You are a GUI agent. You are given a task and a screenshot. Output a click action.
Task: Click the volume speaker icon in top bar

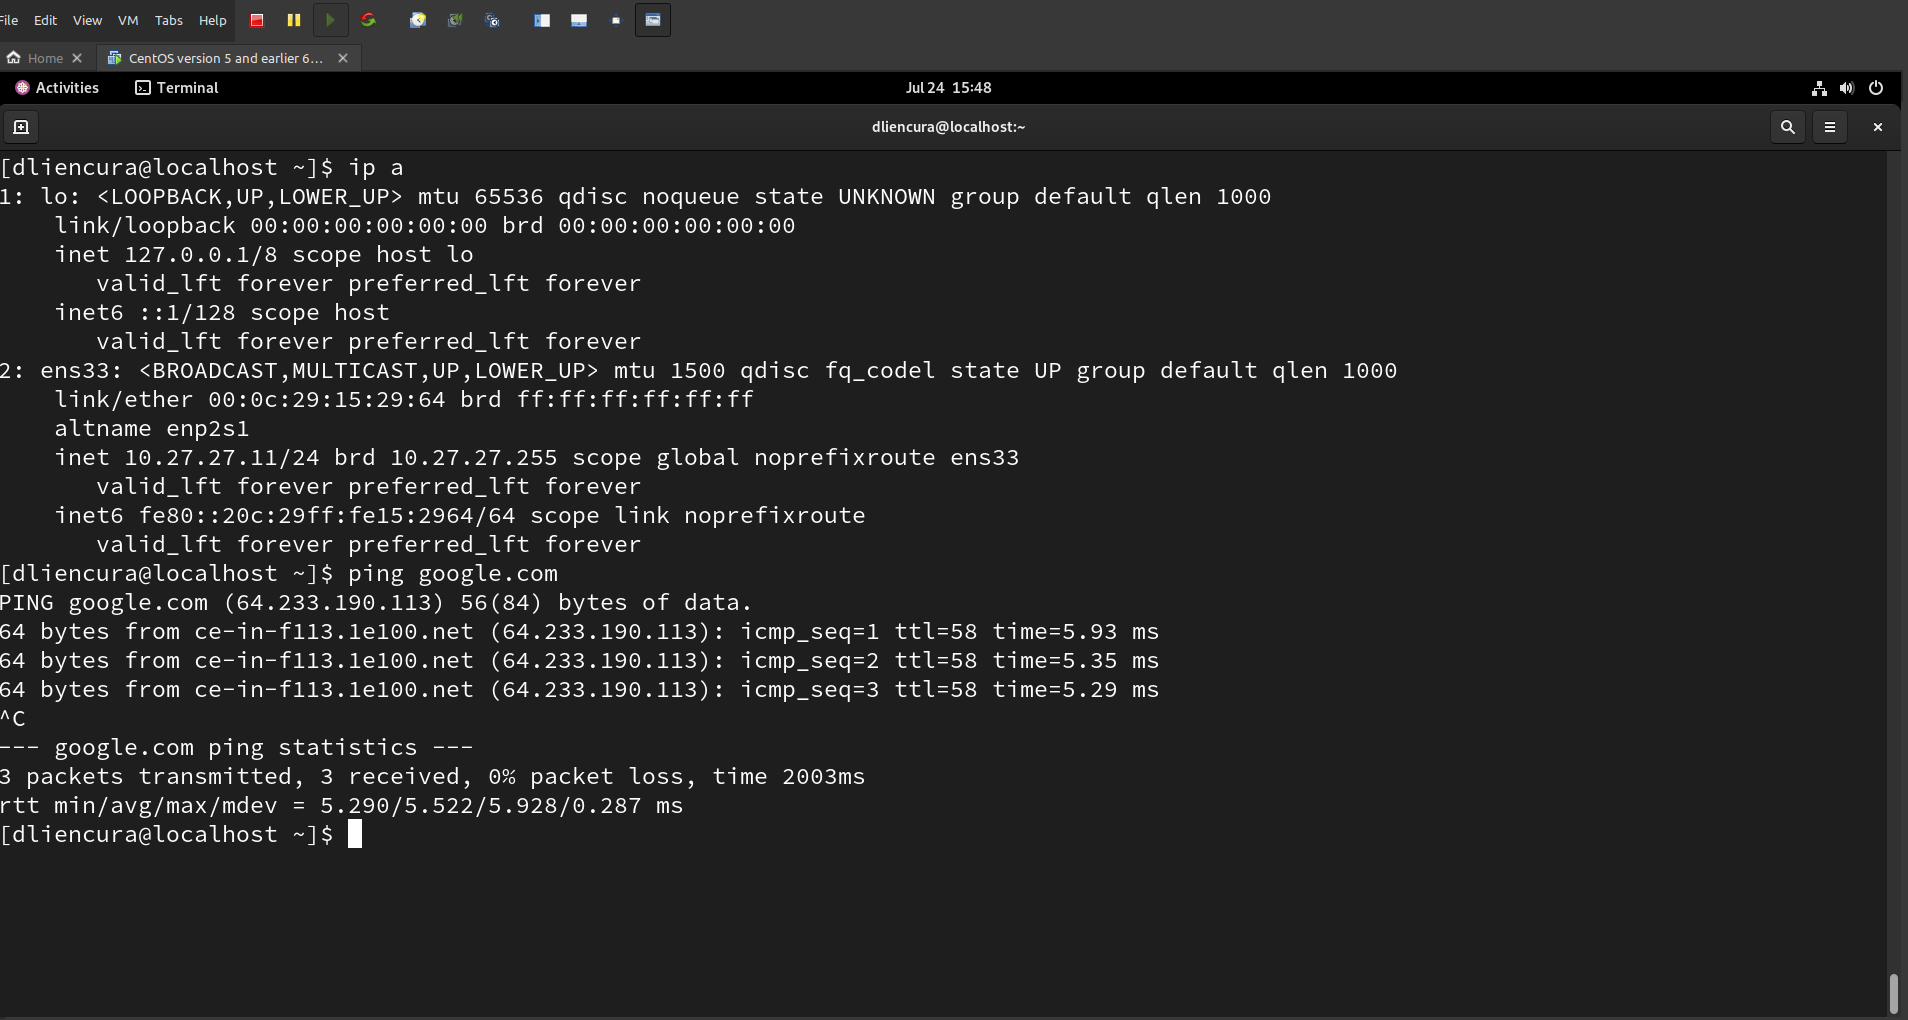(1847, 88)
